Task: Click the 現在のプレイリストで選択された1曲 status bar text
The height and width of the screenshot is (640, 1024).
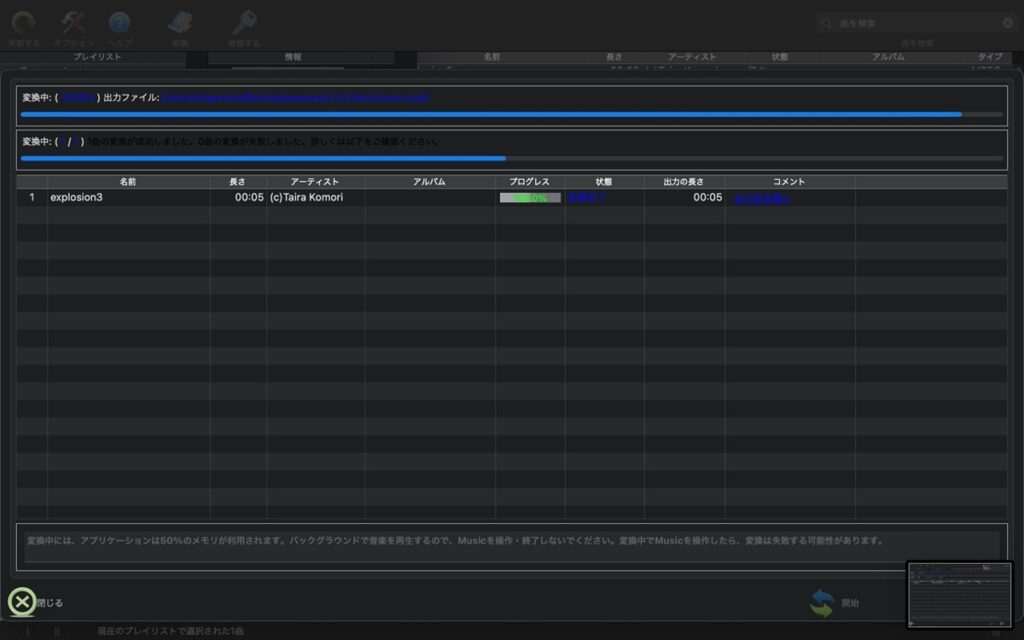Action: click(170, 631)
